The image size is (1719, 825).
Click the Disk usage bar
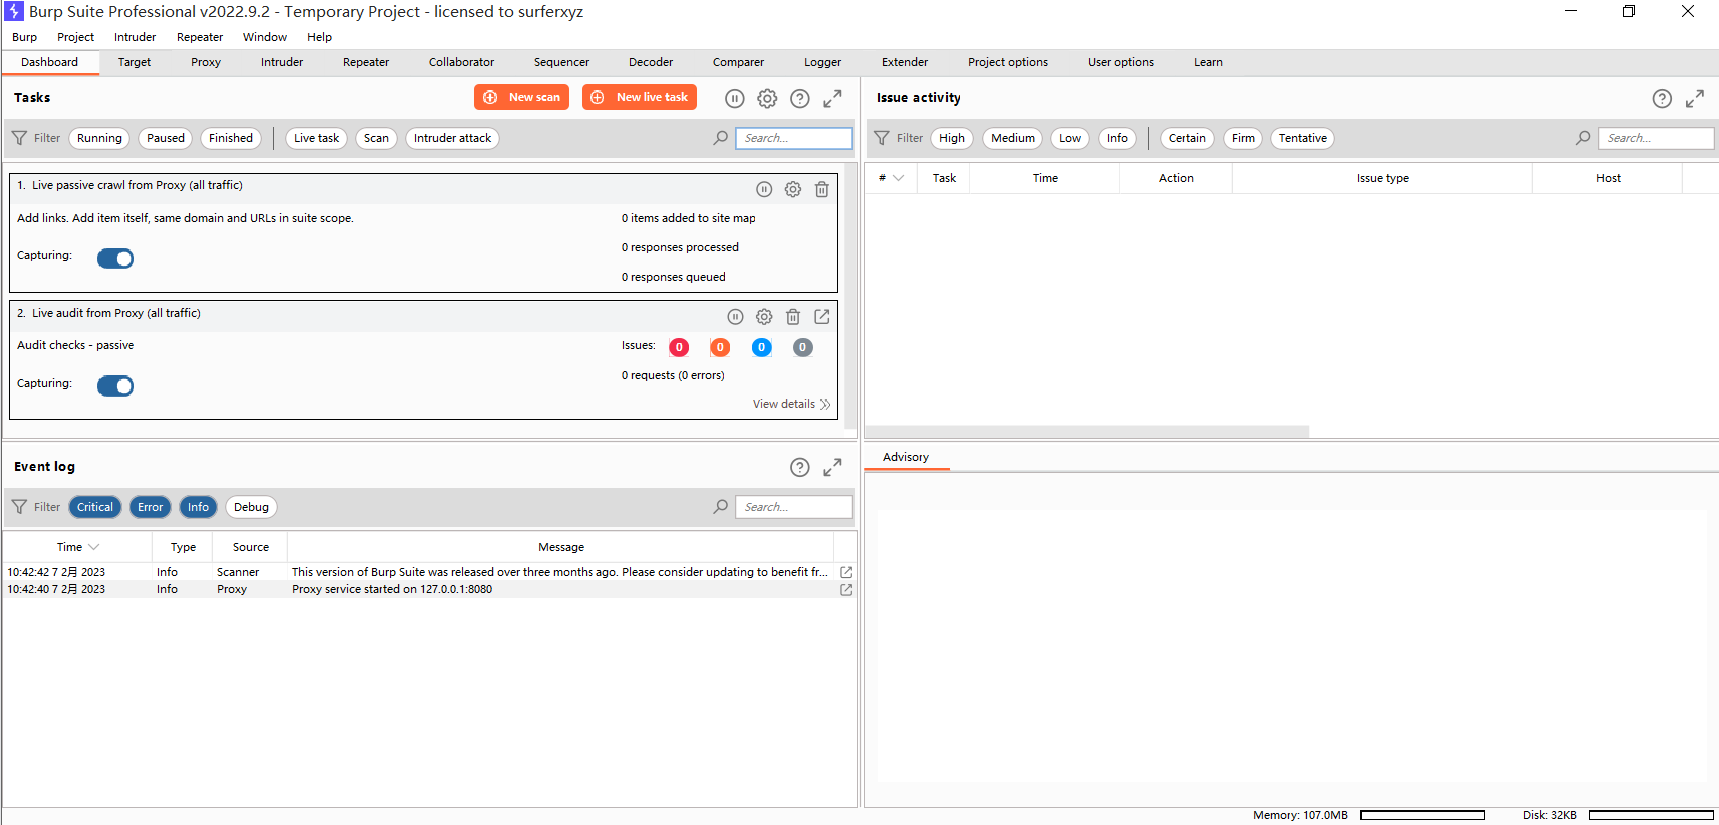click(1651, 815)
